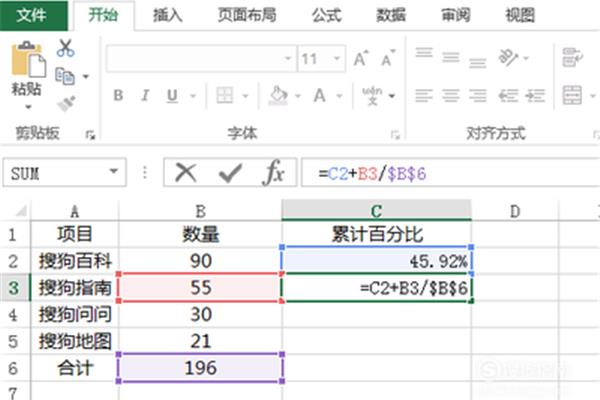Click the Center align icon
Screen dimensions: 600x400
(451, 95)
